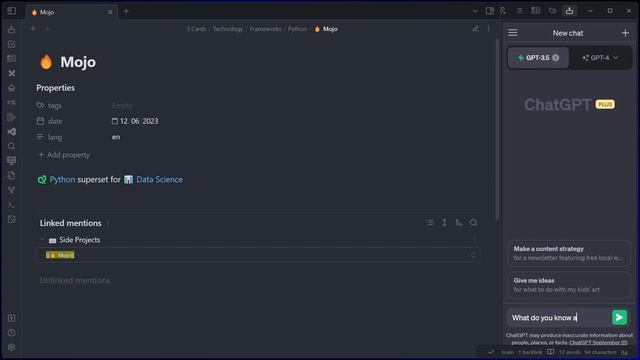Viewport: 640px width, 360px height.
Task: Follow the Python link in the note
Action: tap(62, 180)
